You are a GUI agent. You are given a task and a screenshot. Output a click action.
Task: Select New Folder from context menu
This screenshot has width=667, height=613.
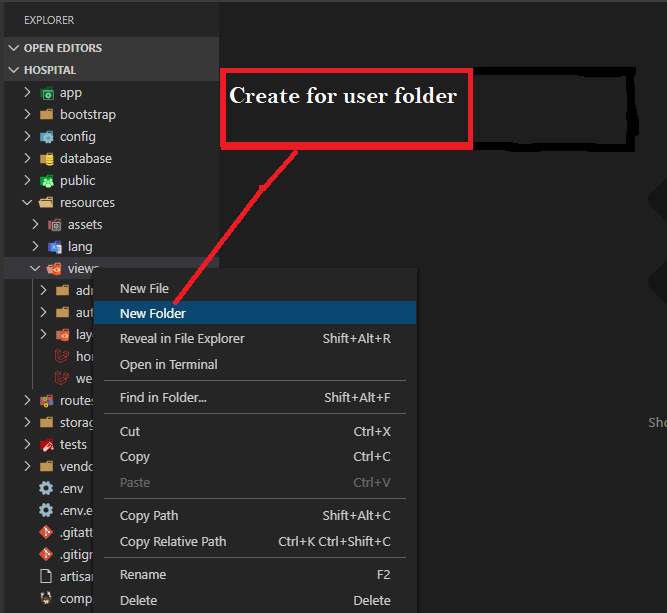coord(153,313)
